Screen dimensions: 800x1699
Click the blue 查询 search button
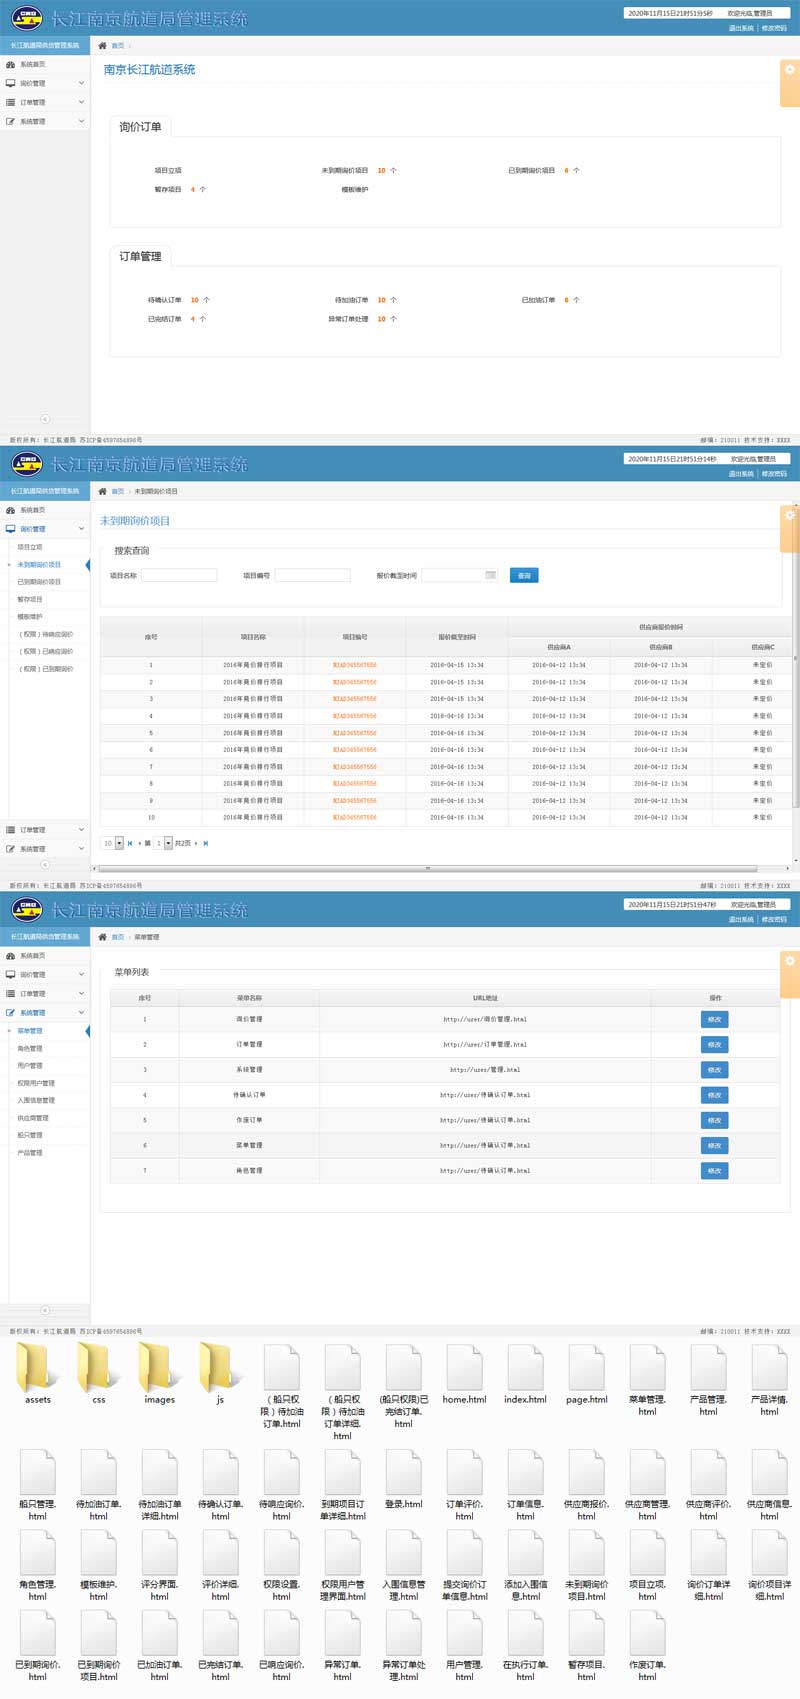524,575
